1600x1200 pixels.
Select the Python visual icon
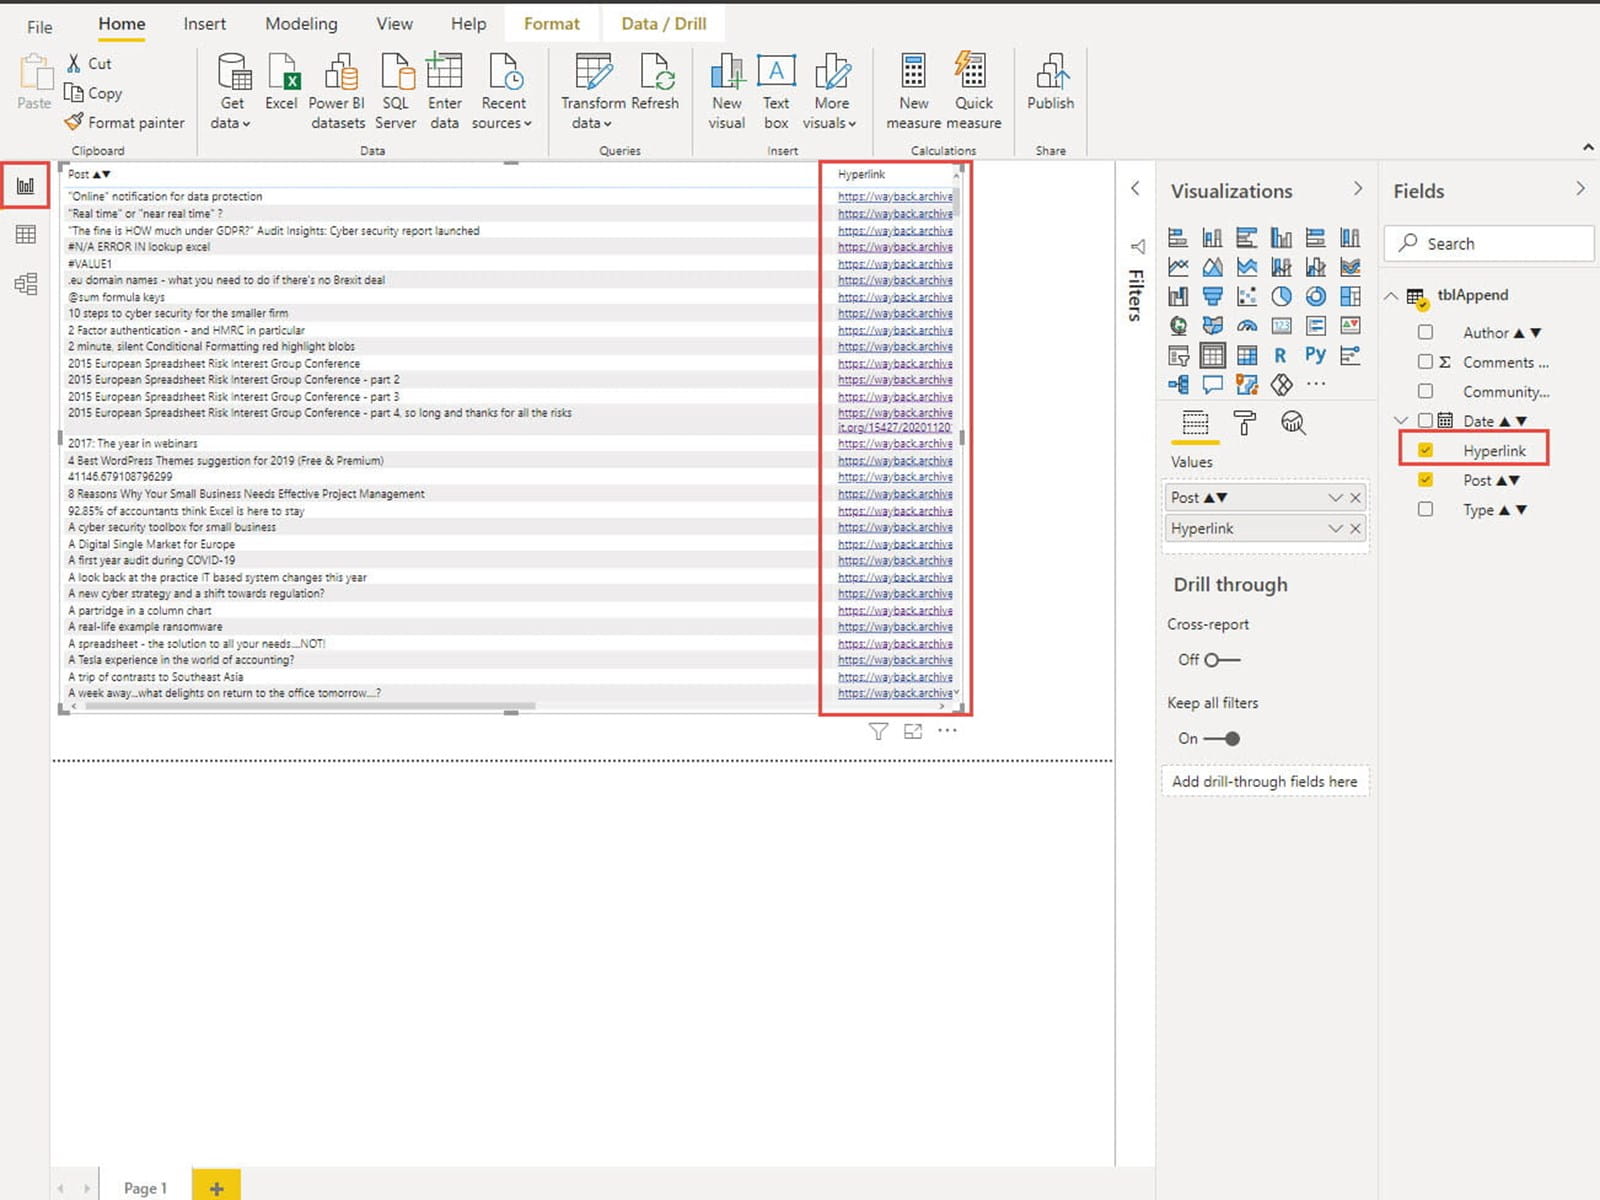1315,355
